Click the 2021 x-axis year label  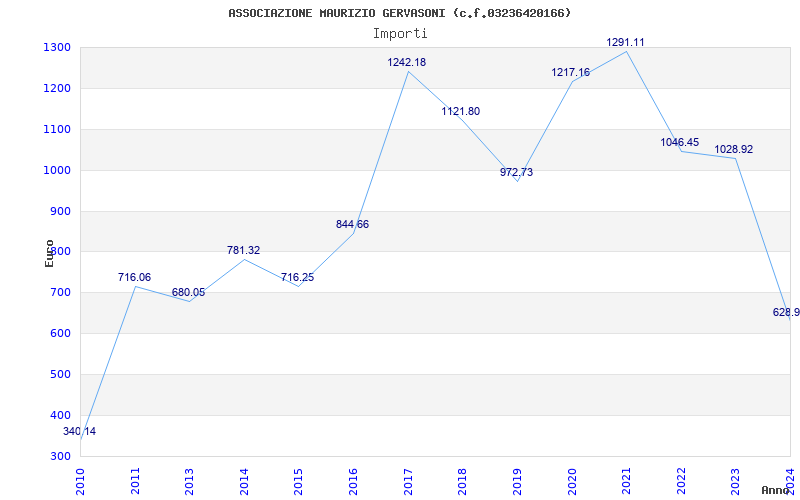click(627, 482)
